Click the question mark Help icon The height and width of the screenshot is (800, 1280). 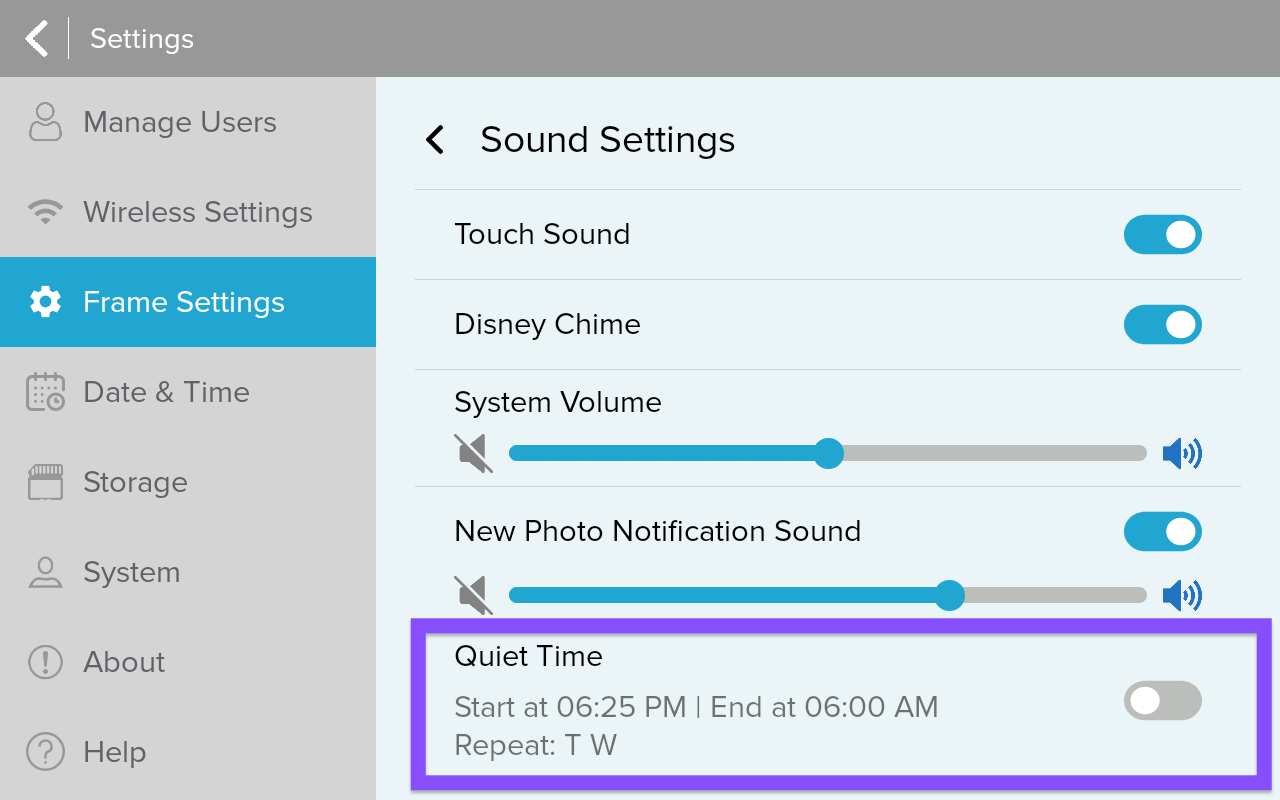click(45, 752)
